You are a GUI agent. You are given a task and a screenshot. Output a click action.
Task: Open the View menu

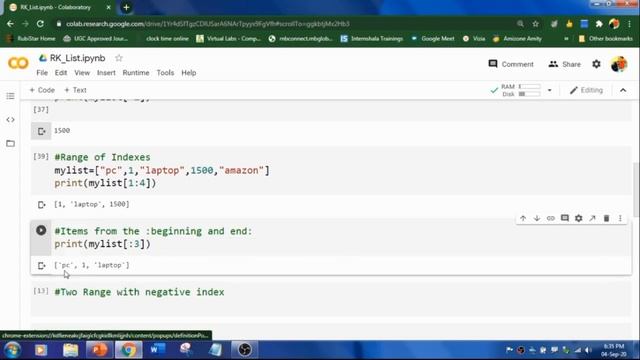coord(82,73)
